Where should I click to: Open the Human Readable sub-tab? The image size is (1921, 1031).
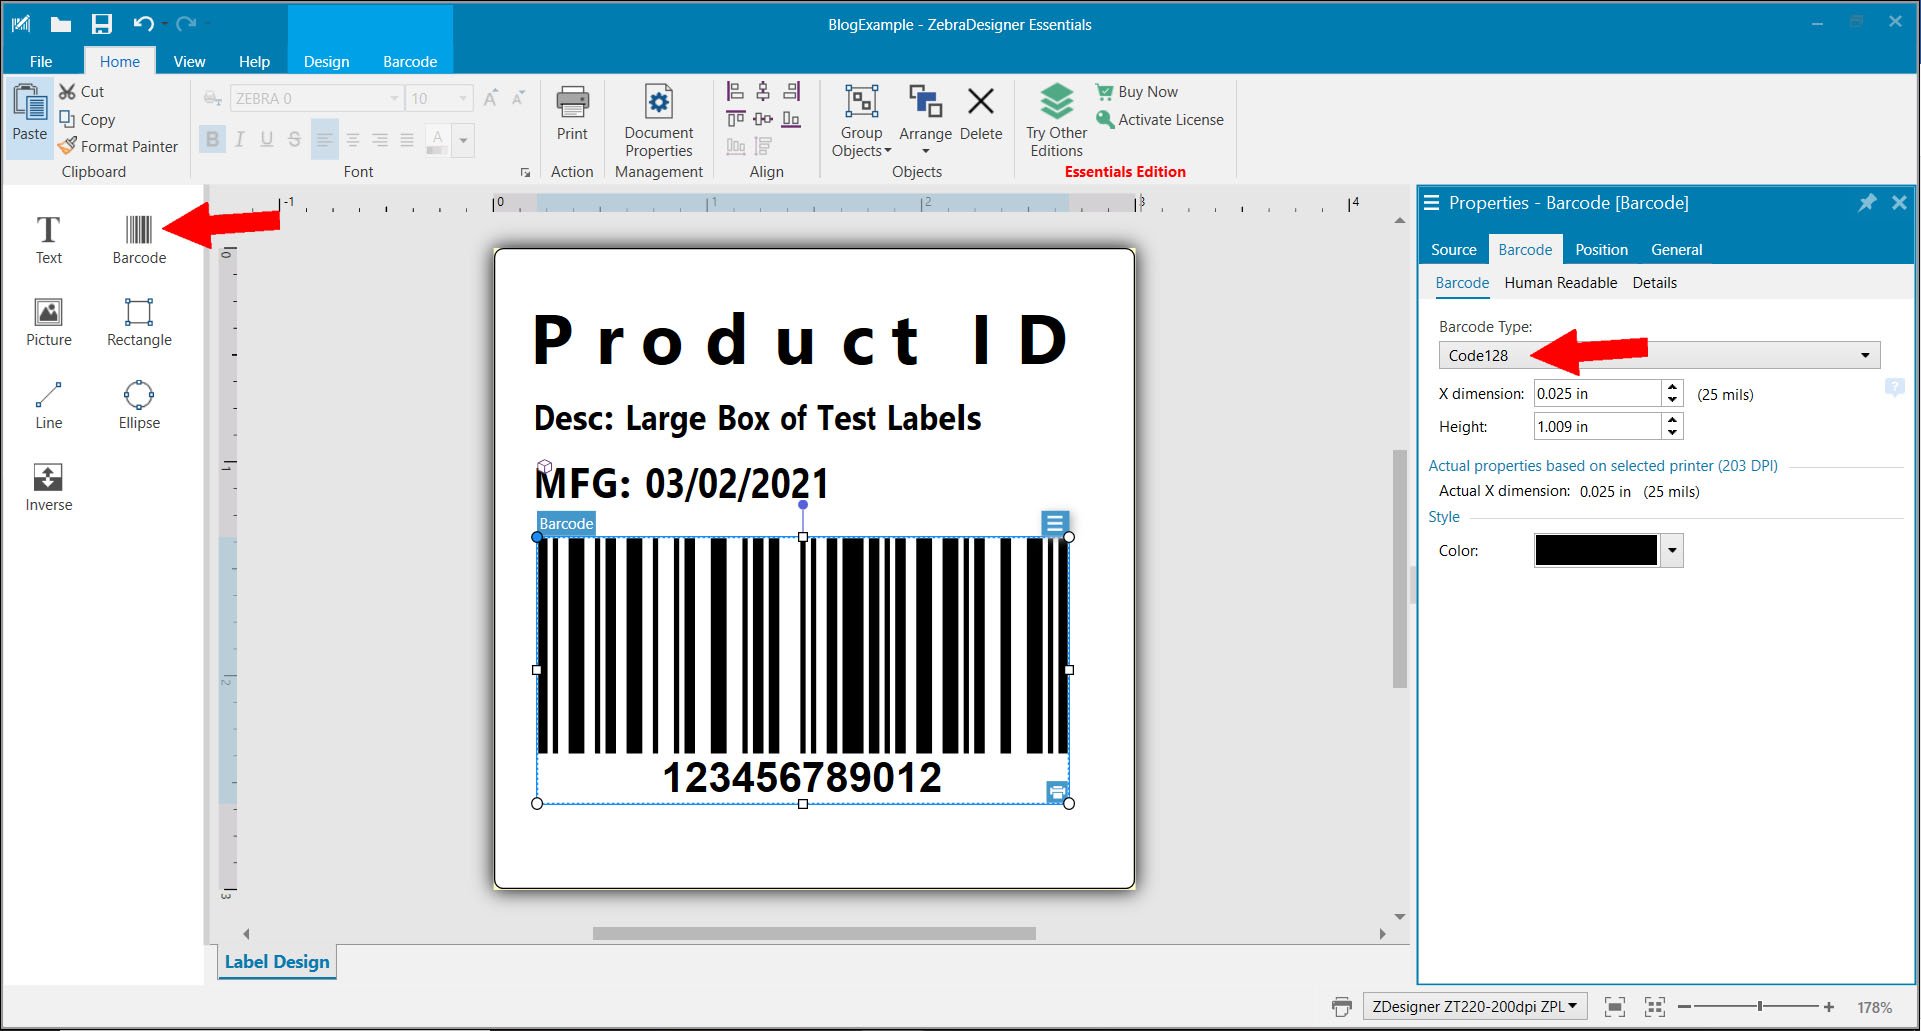[1560, 283]
